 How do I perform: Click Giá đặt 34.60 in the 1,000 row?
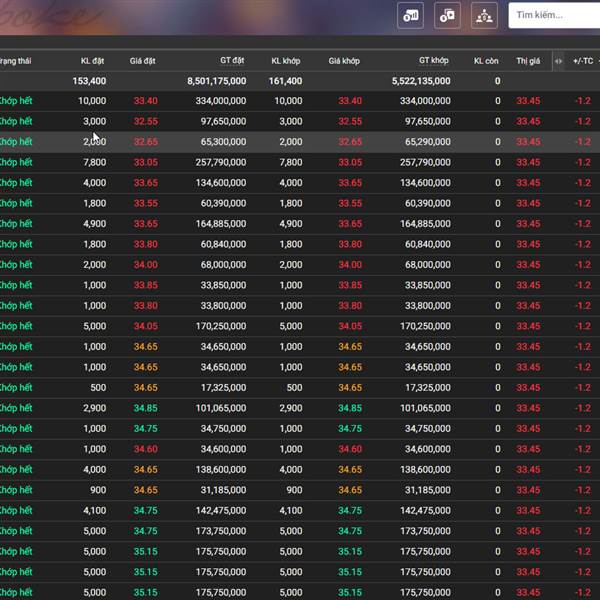pos(145,449)
